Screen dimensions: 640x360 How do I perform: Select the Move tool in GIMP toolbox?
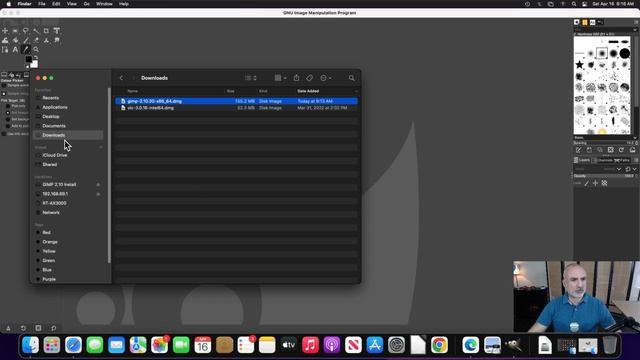coord(5,31)
